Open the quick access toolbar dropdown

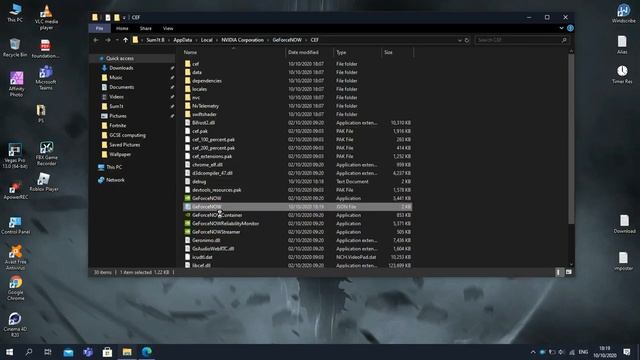[x=124, y=18]
